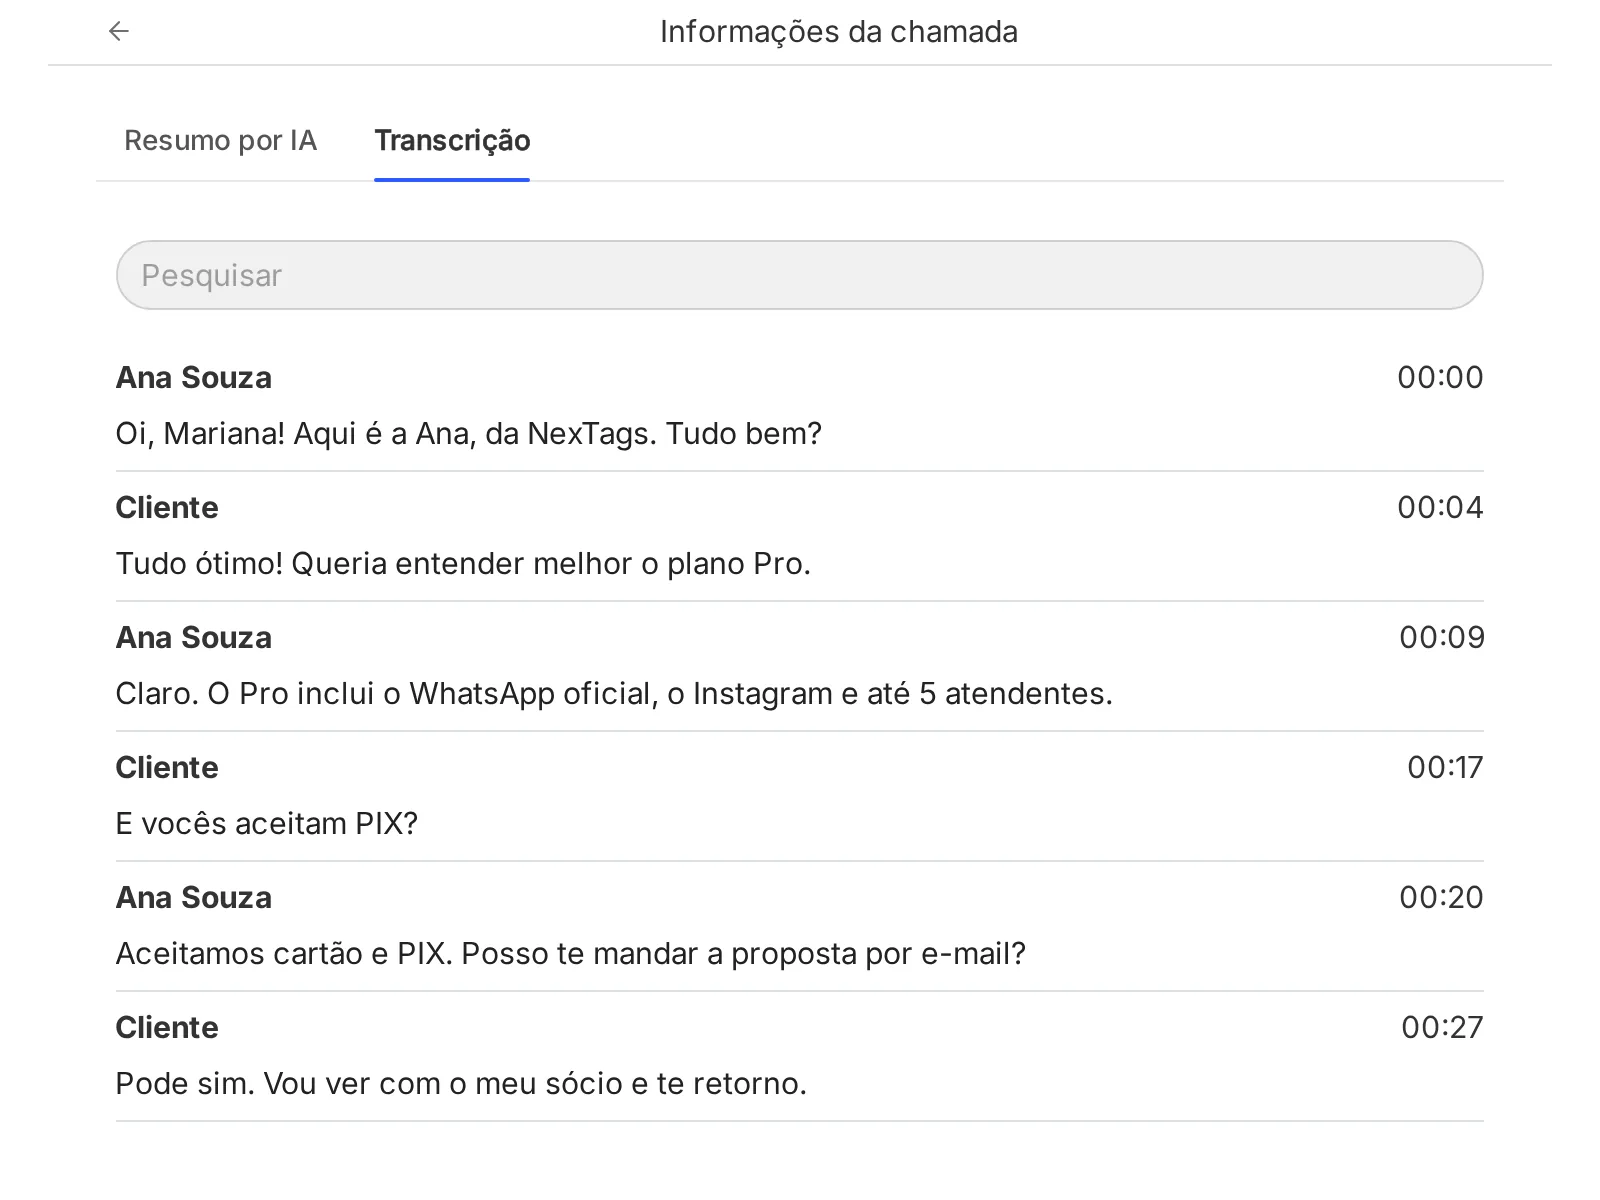Select line 'E vocês aceitam PIX?'
Image resolution: width=1600 pixels, height=1200 pixels.
pos(267,823)
